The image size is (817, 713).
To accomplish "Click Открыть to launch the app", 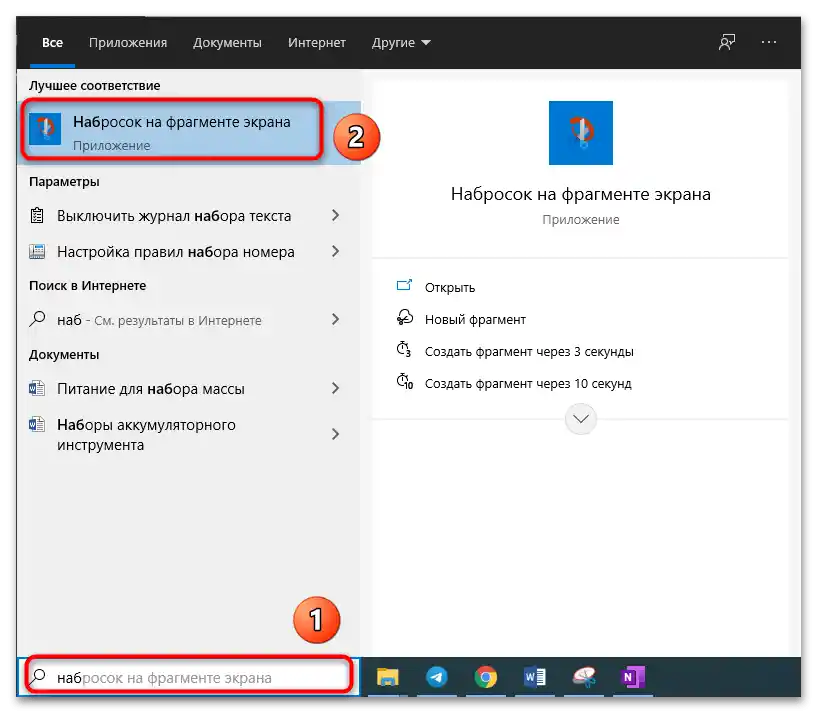I will (450, 288).
